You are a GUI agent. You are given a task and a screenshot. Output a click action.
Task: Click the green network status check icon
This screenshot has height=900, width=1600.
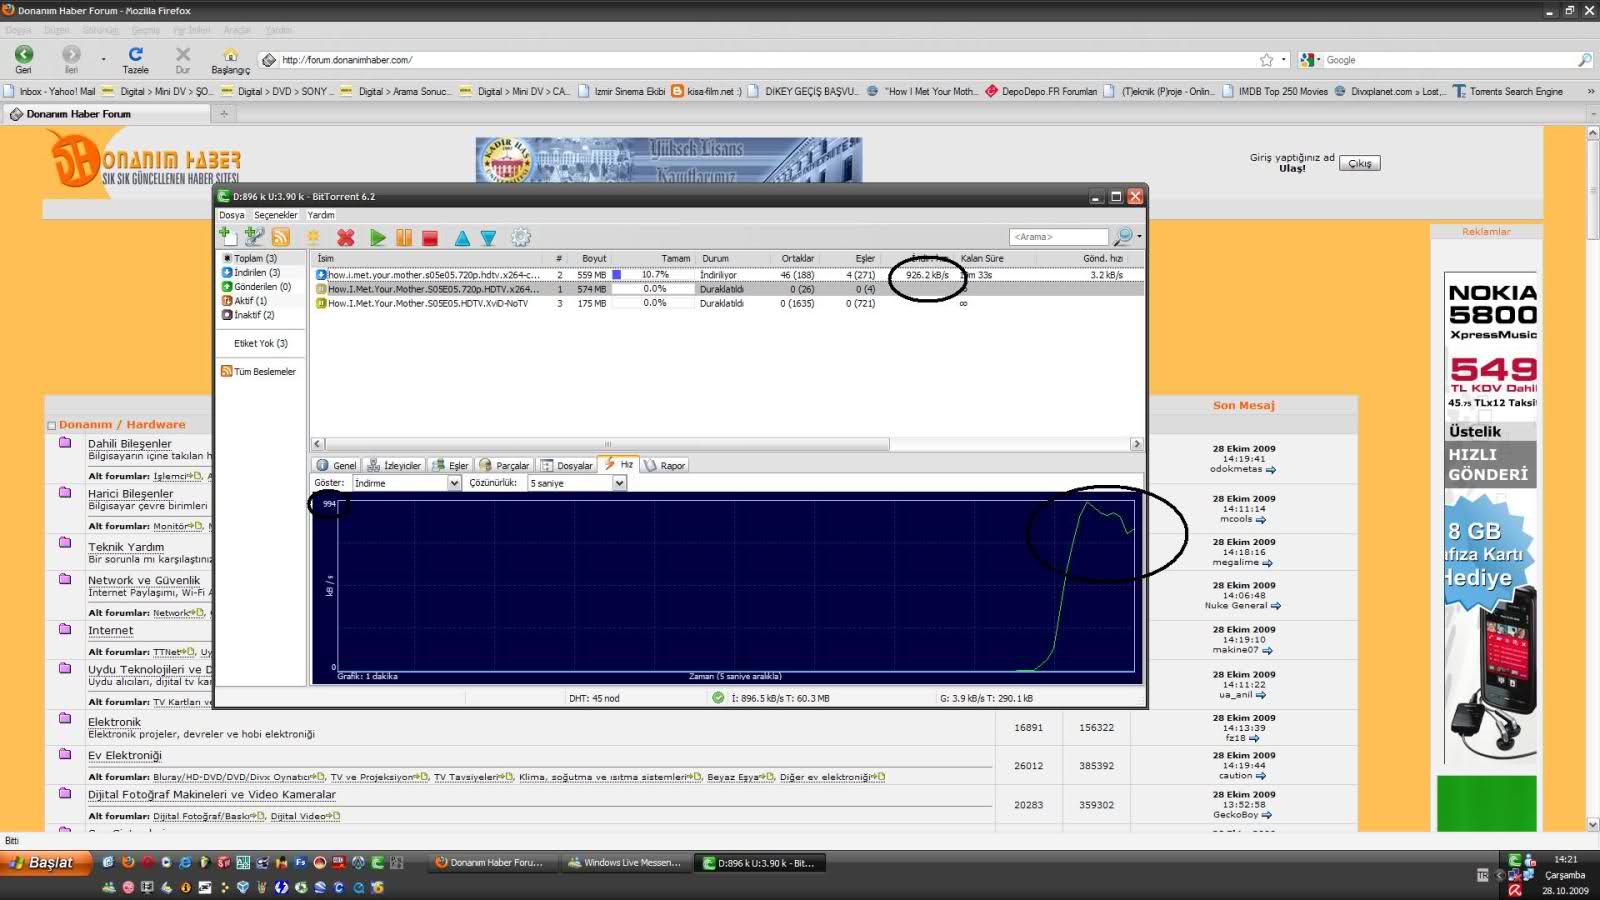[x=718, y=698]
